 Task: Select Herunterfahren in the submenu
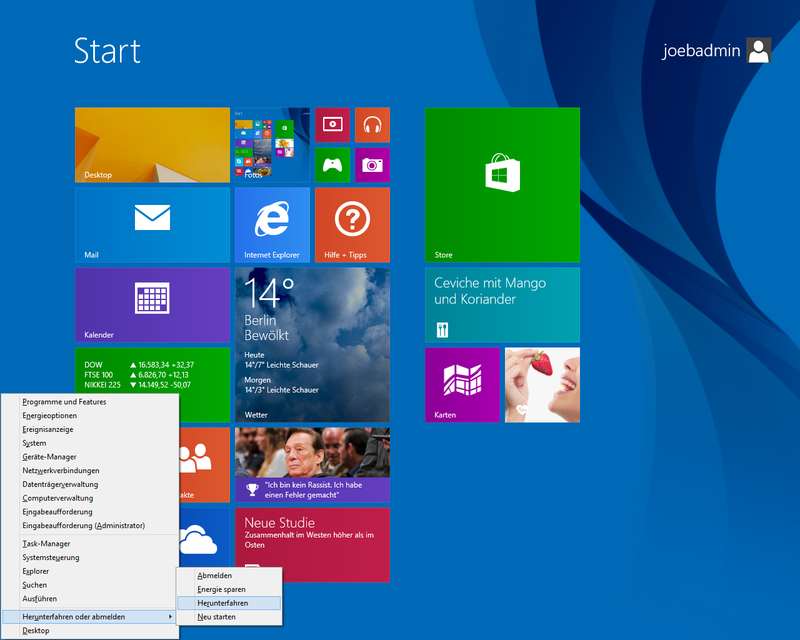[x=223, y=603]
